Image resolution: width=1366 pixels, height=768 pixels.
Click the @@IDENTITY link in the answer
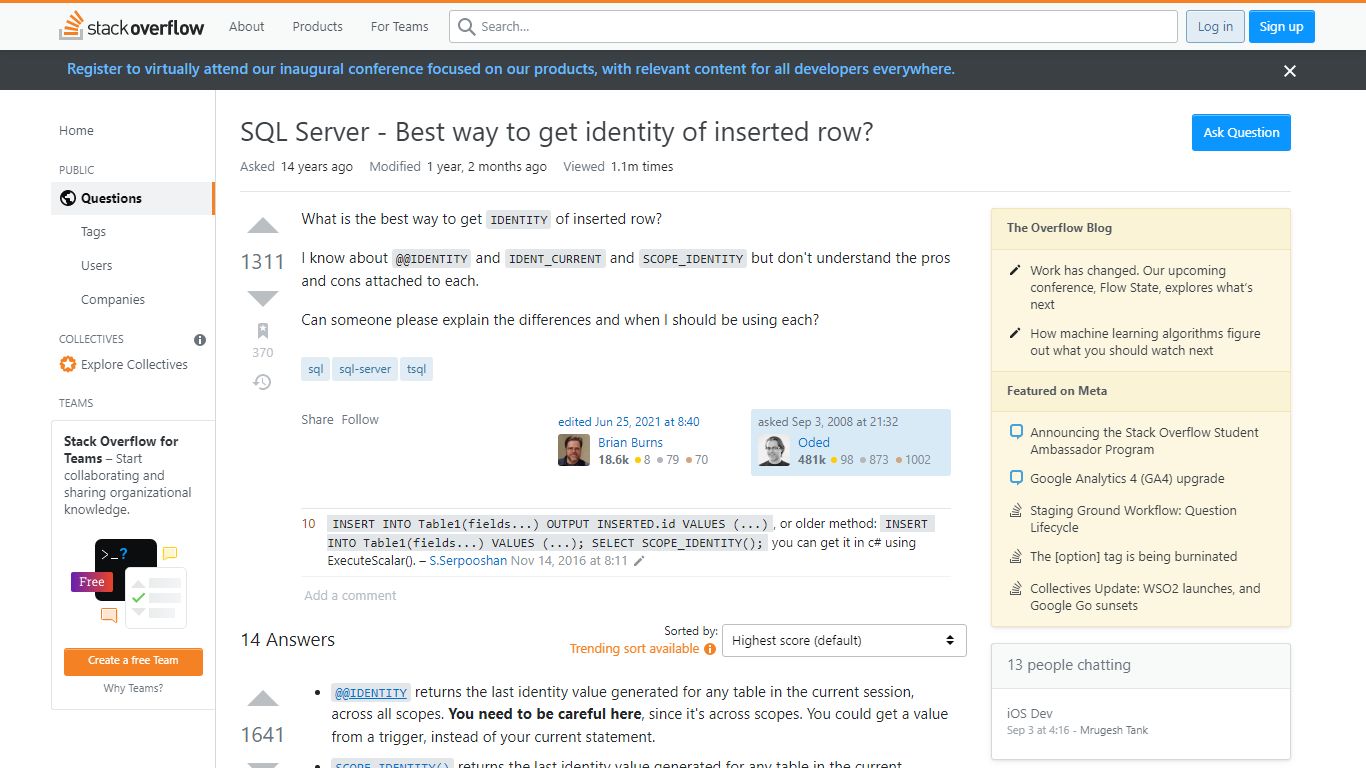371,692
